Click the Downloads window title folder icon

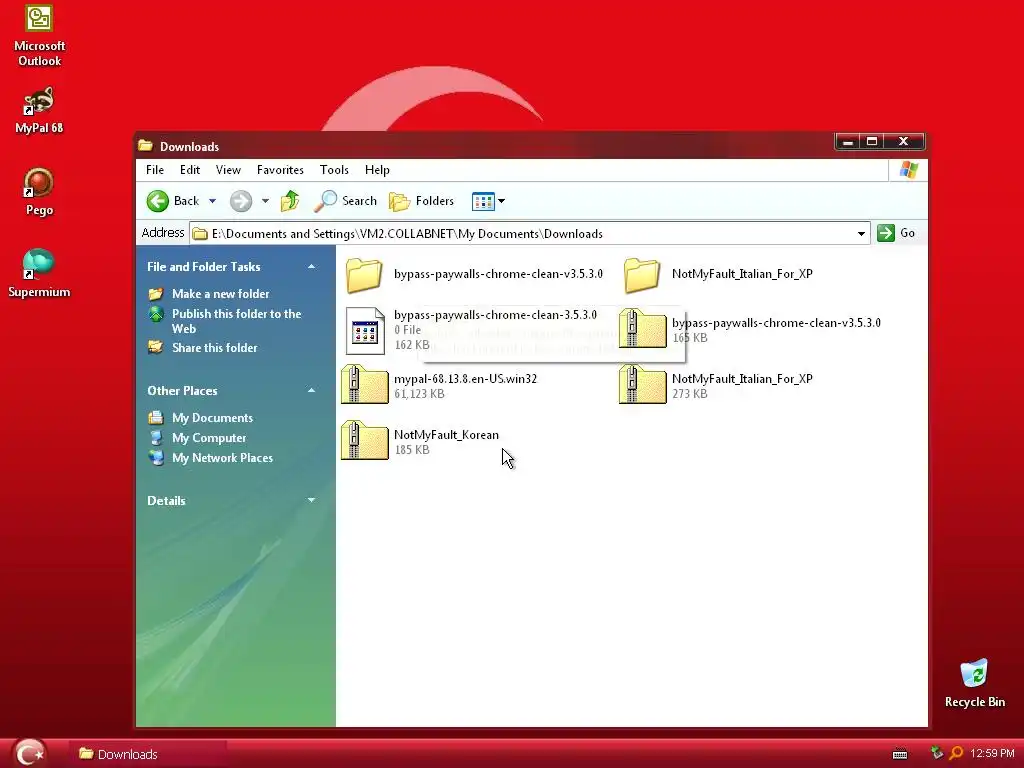[146, 146]
